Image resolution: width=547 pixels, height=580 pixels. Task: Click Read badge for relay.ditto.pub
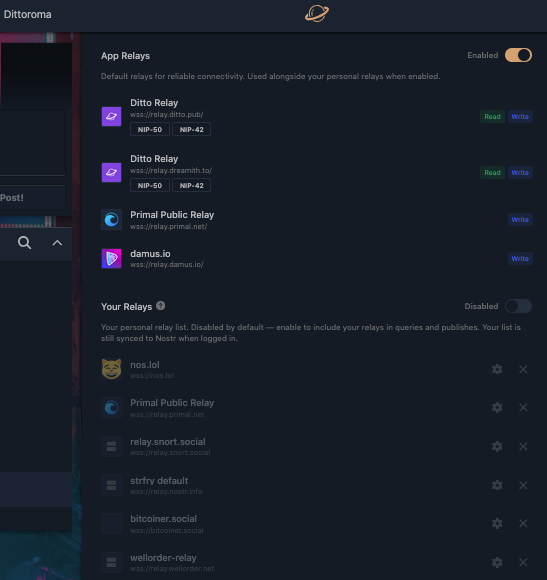pyautogui.click(x=492, y=117)
